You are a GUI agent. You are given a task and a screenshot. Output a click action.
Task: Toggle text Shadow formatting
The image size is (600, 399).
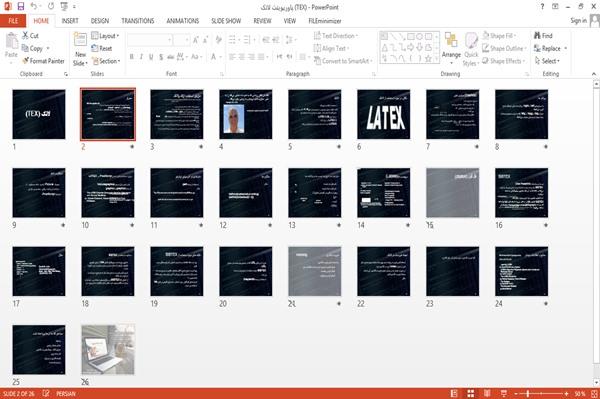coord(161,57)
